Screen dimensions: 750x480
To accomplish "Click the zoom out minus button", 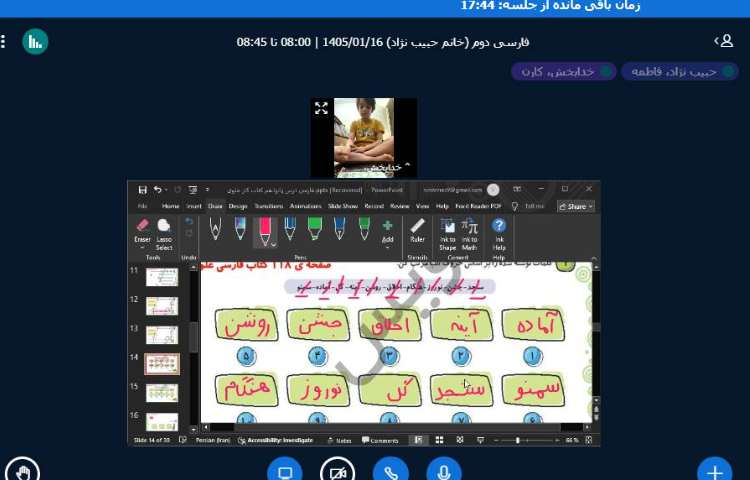I will click(x=496, y=440).
